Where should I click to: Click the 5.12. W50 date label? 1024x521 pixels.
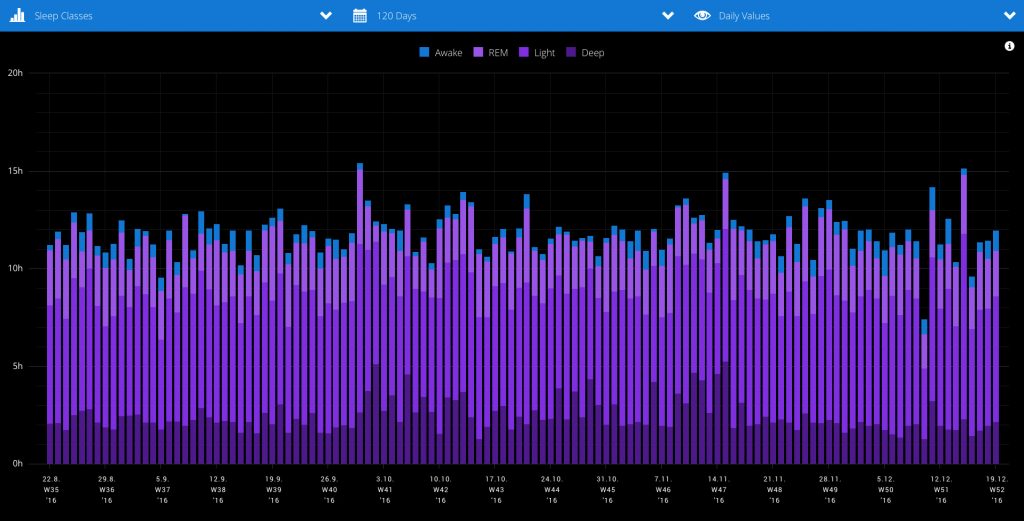[x=886, y=490]
